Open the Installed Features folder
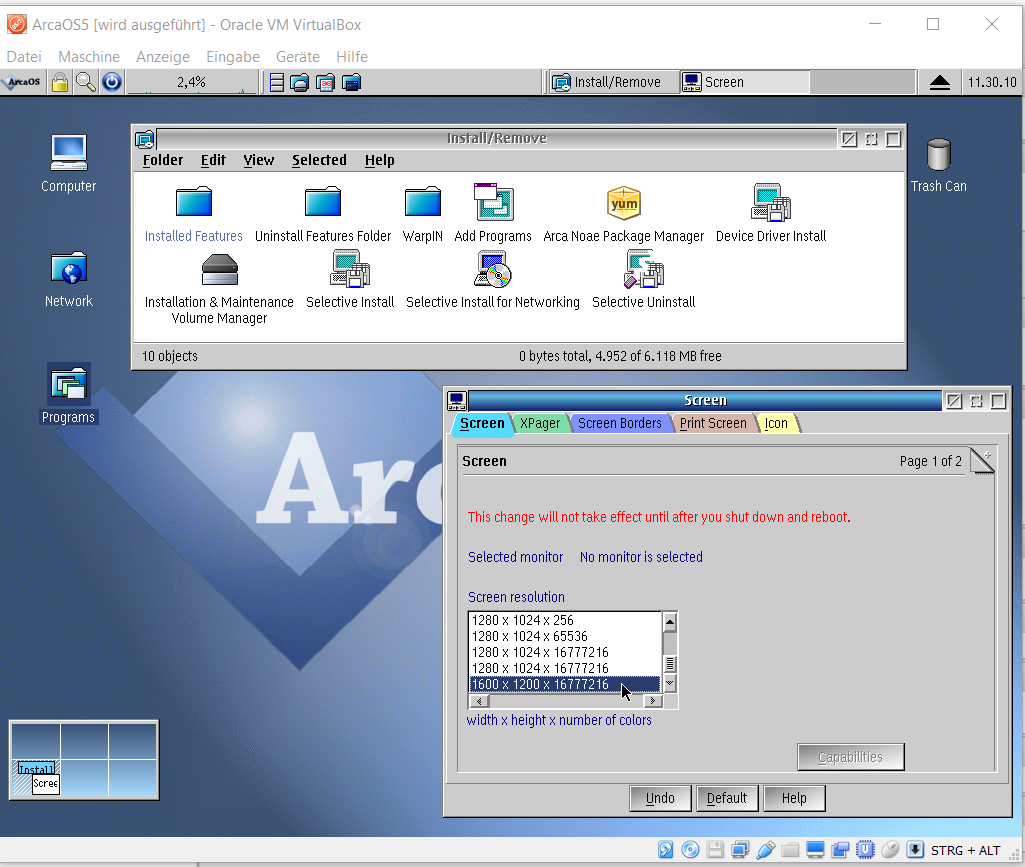Viewport: 1025px width, 867px height. (193, 202)
